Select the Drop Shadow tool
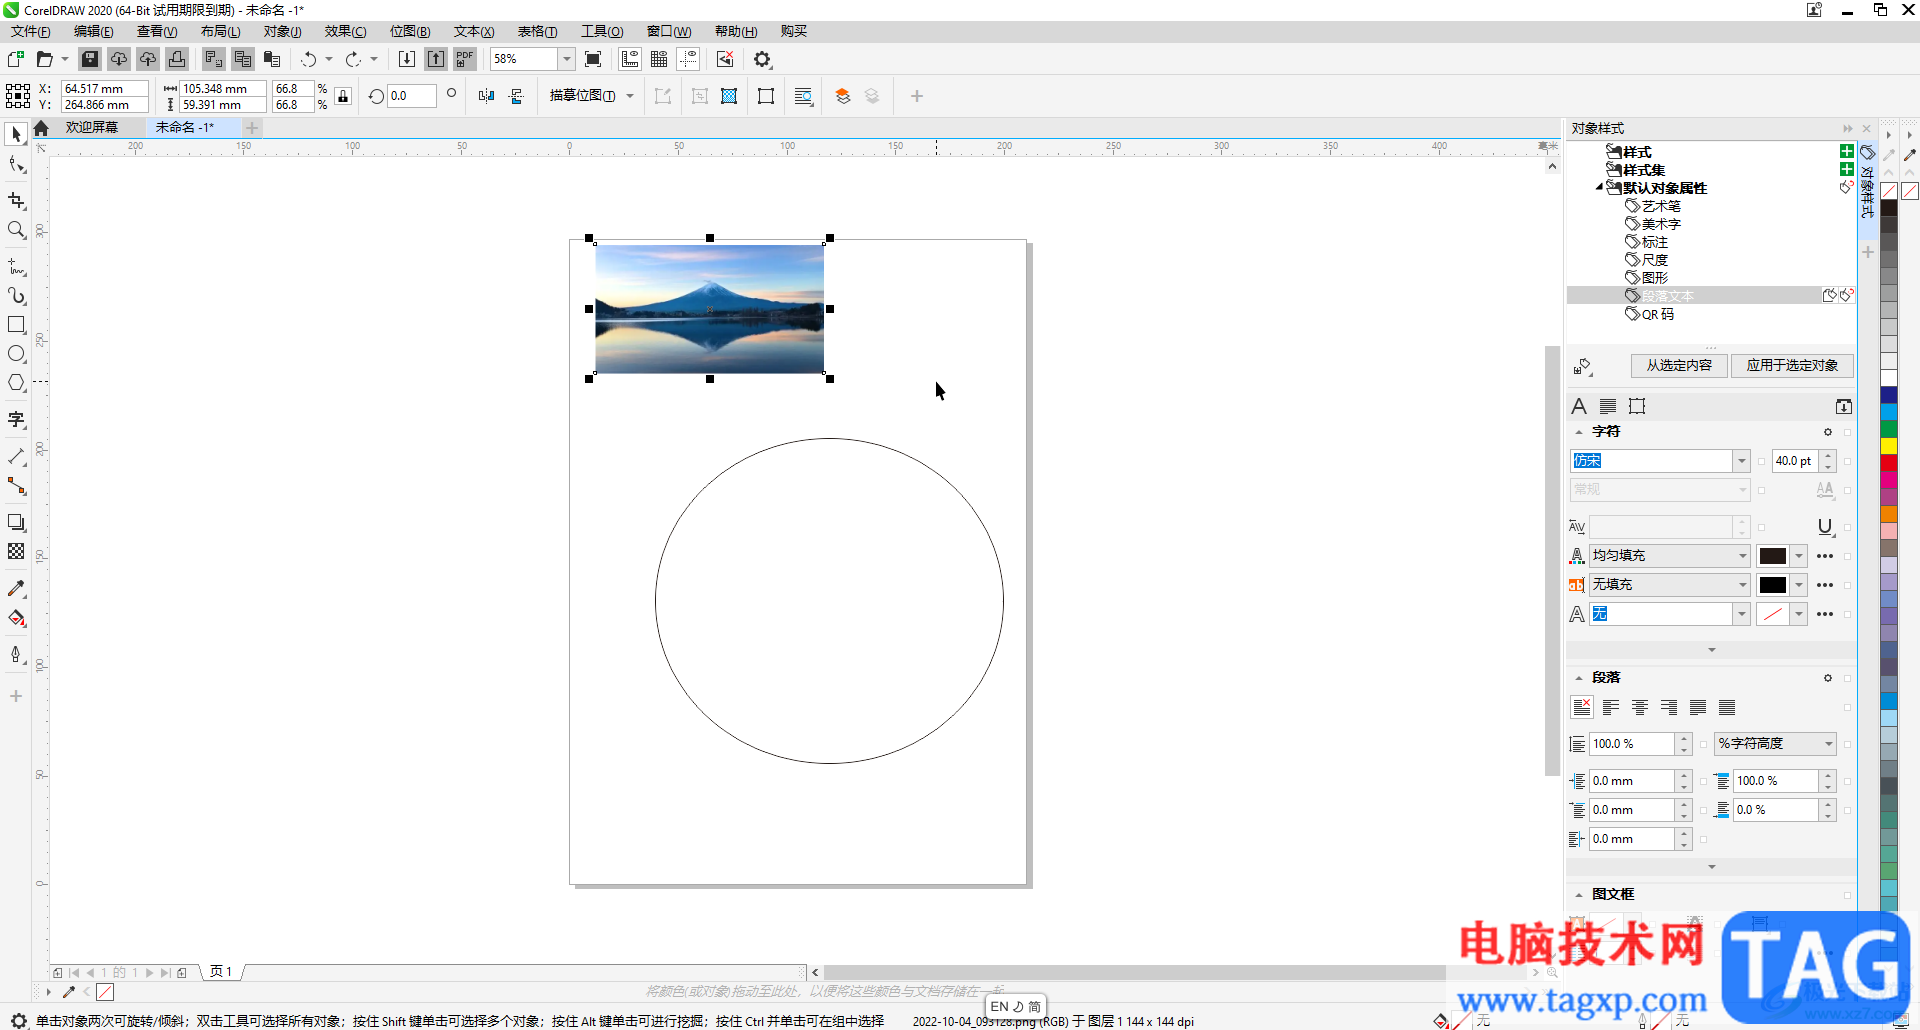This screenshot has height=1030, width=1920. coord(16,523)
